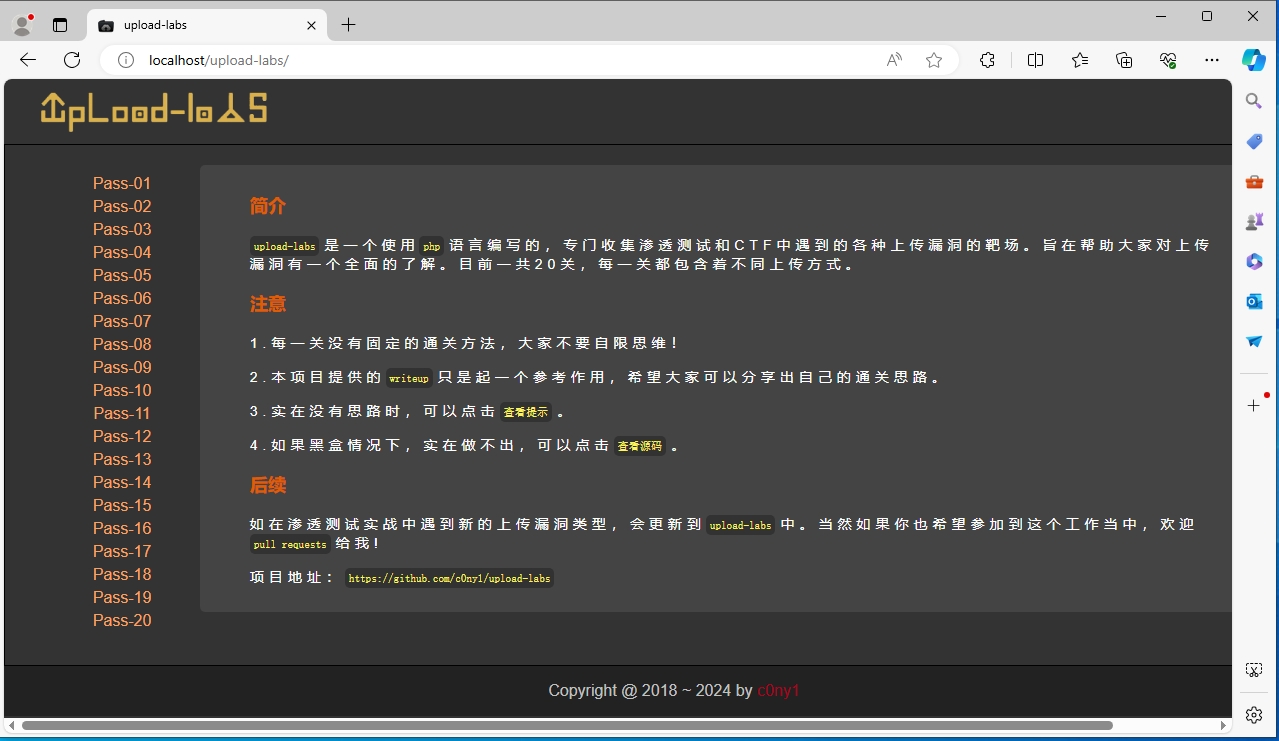Viewport: 1279px width, 741px height.
Task: Activate Read aloud in address bar
Action: tap(894, 60)
